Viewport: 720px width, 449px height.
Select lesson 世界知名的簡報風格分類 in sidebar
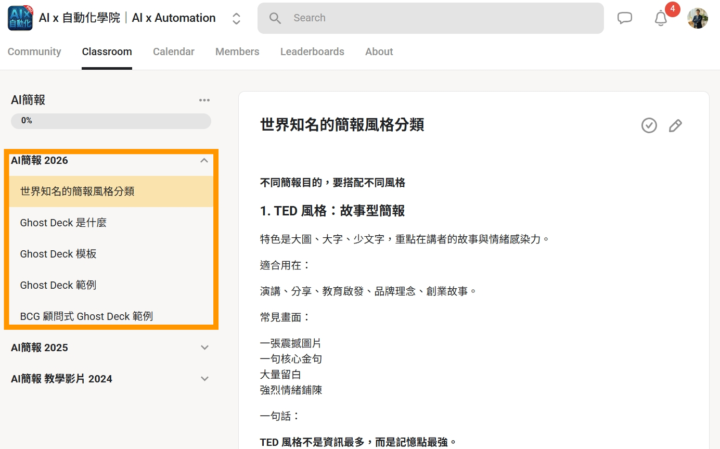111,191
